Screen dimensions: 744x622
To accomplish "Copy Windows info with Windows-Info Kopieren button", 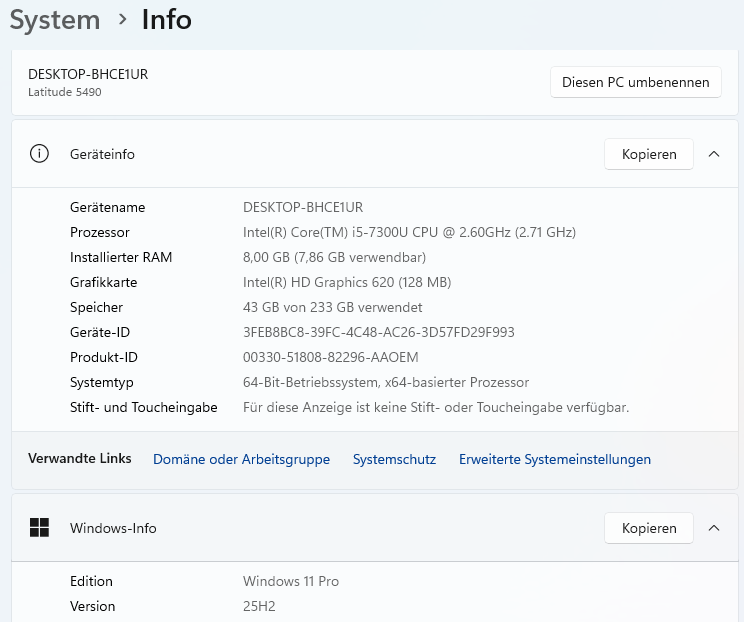I will (649, 528).
